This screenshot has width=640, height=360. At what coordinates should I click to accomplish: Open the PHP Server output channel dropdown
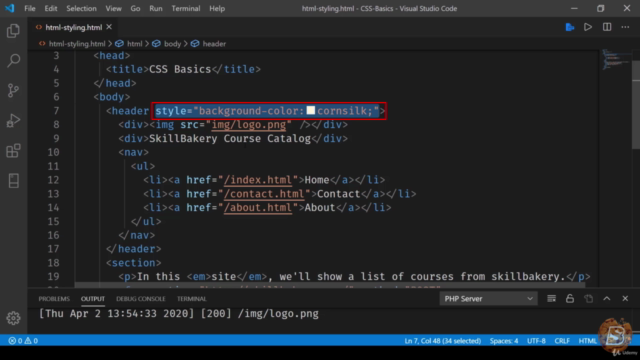coord(488,299)
